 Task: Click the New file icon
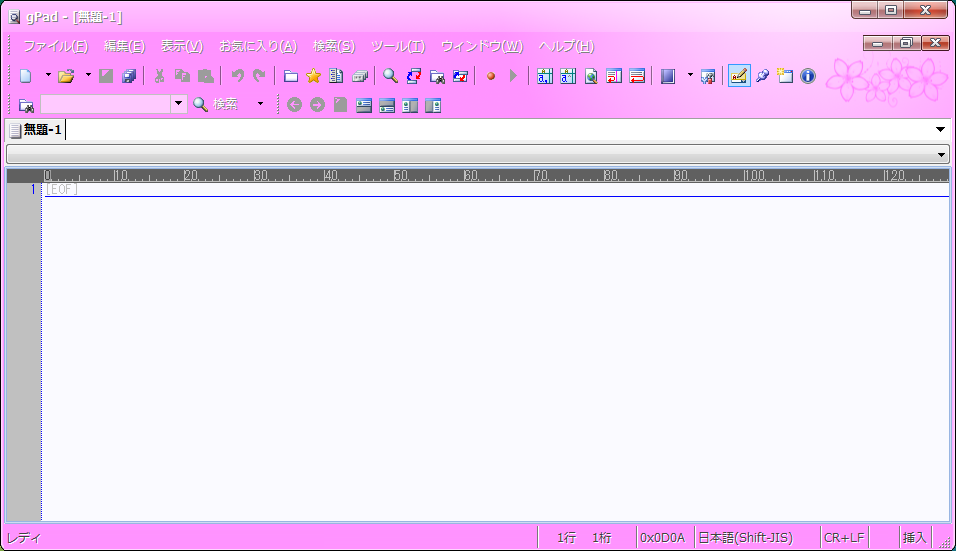pyautogui.click(x=26, y=76)
